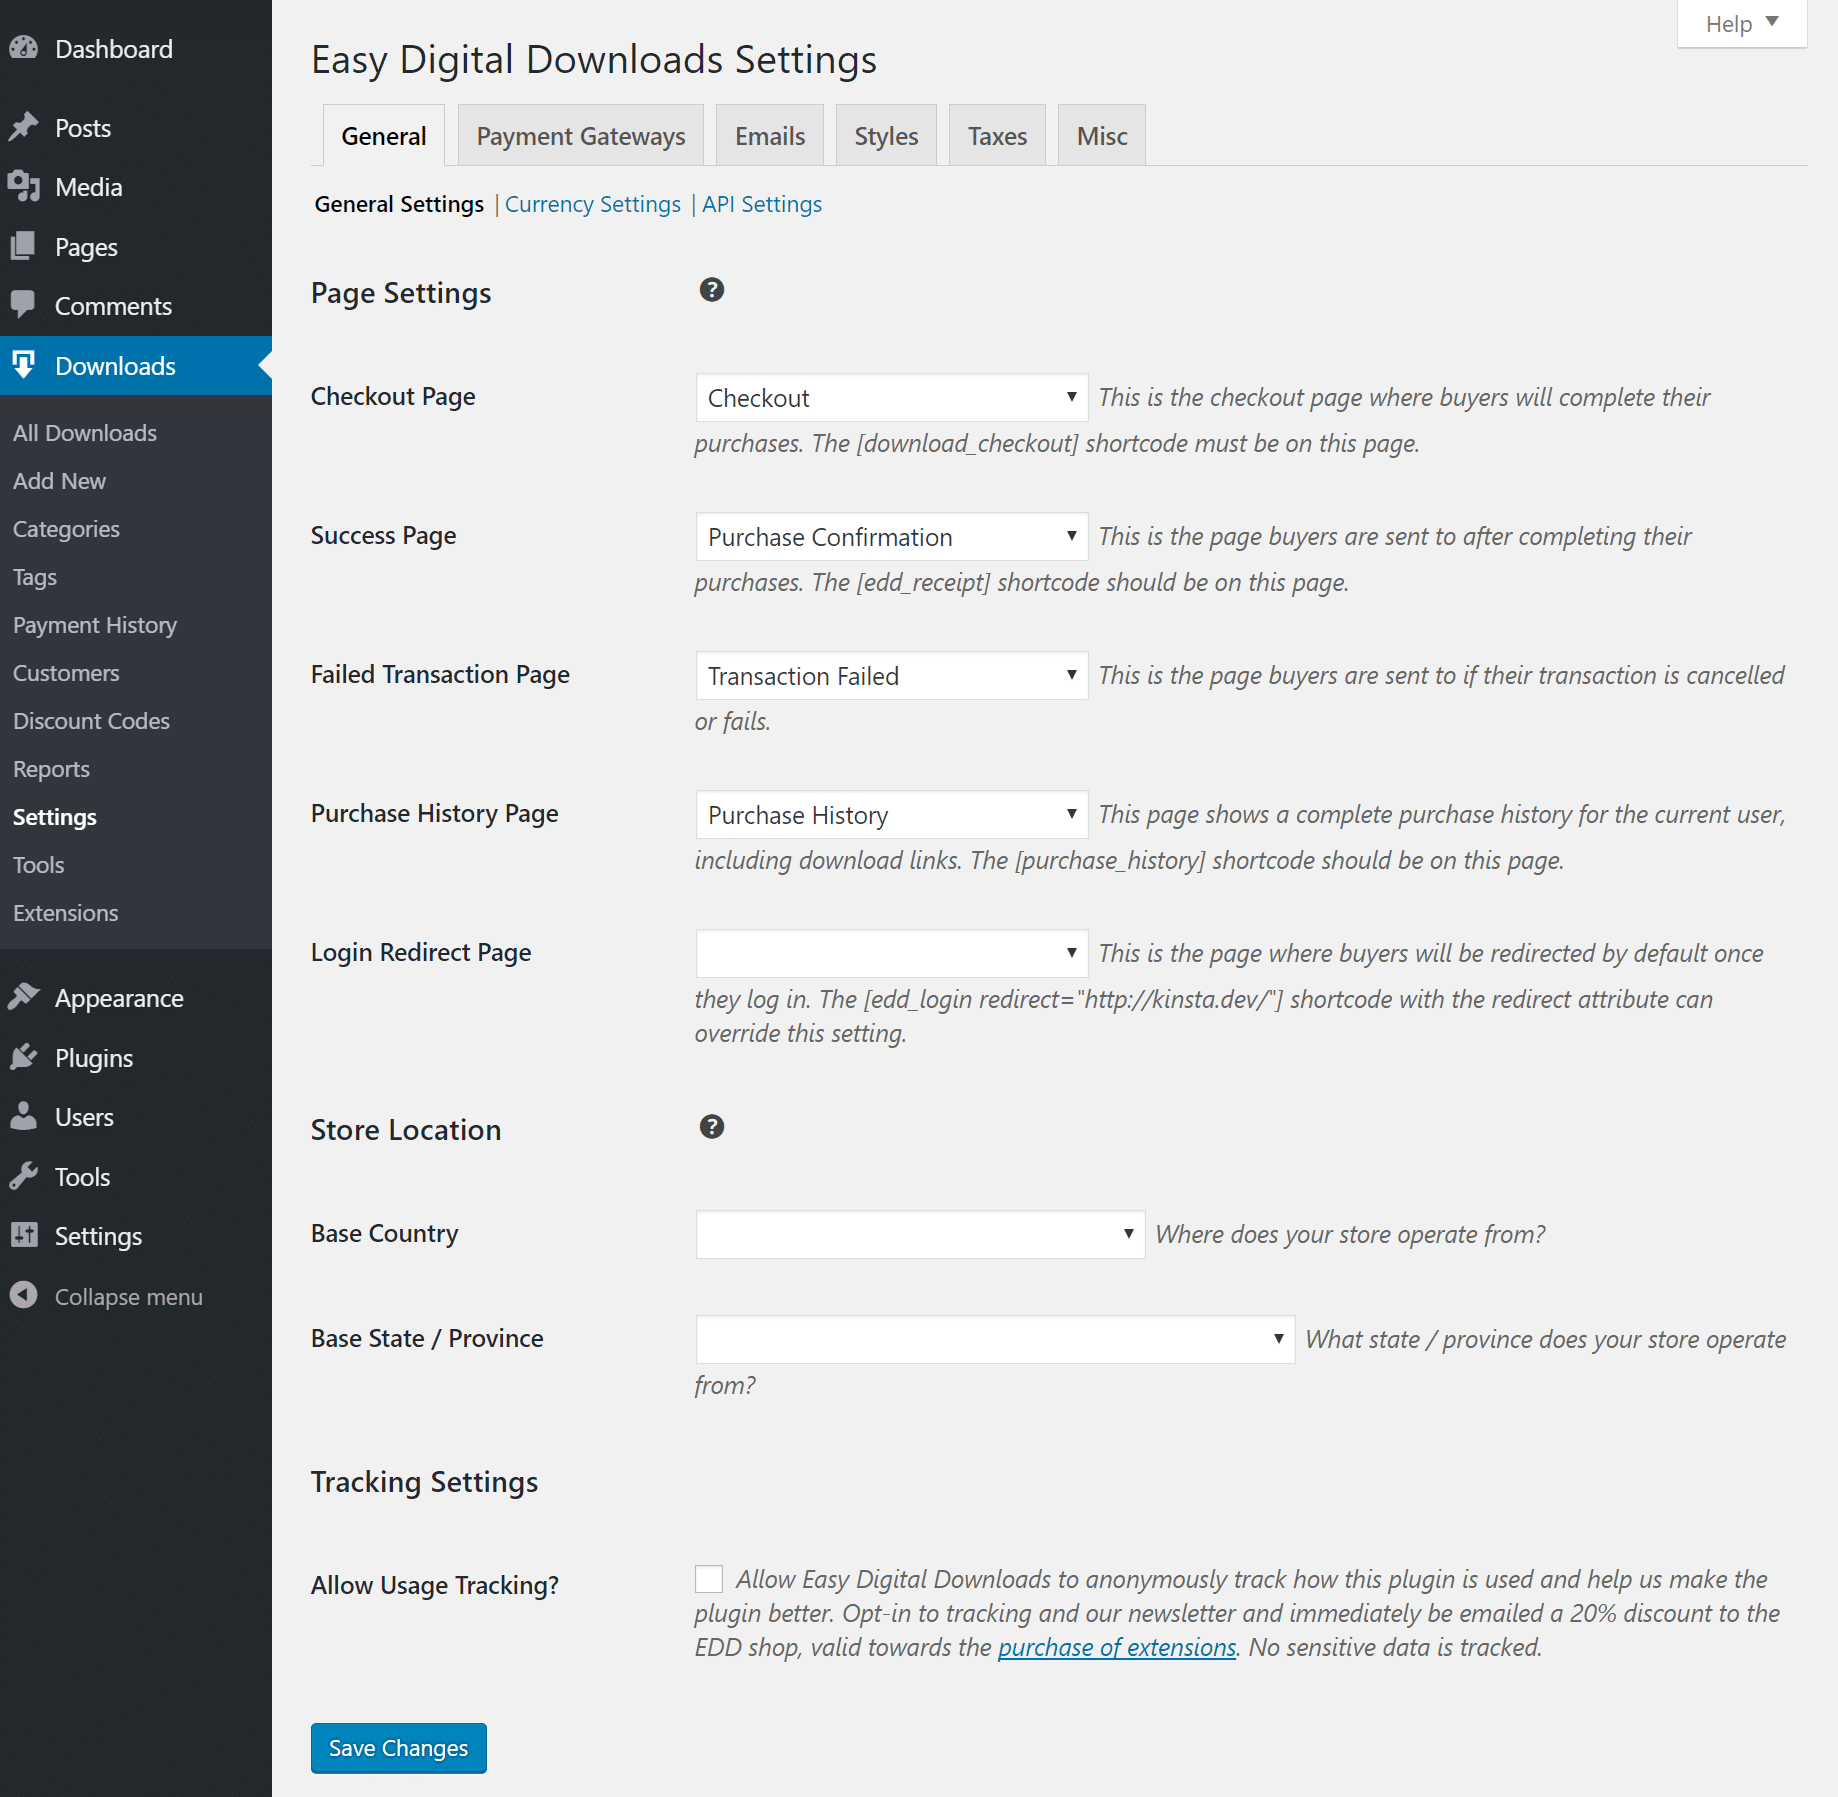Click the Posts pin icon in sidebar
Image resolution: width=1838 pixels, height=1797 pixels.
pos(25,127)
